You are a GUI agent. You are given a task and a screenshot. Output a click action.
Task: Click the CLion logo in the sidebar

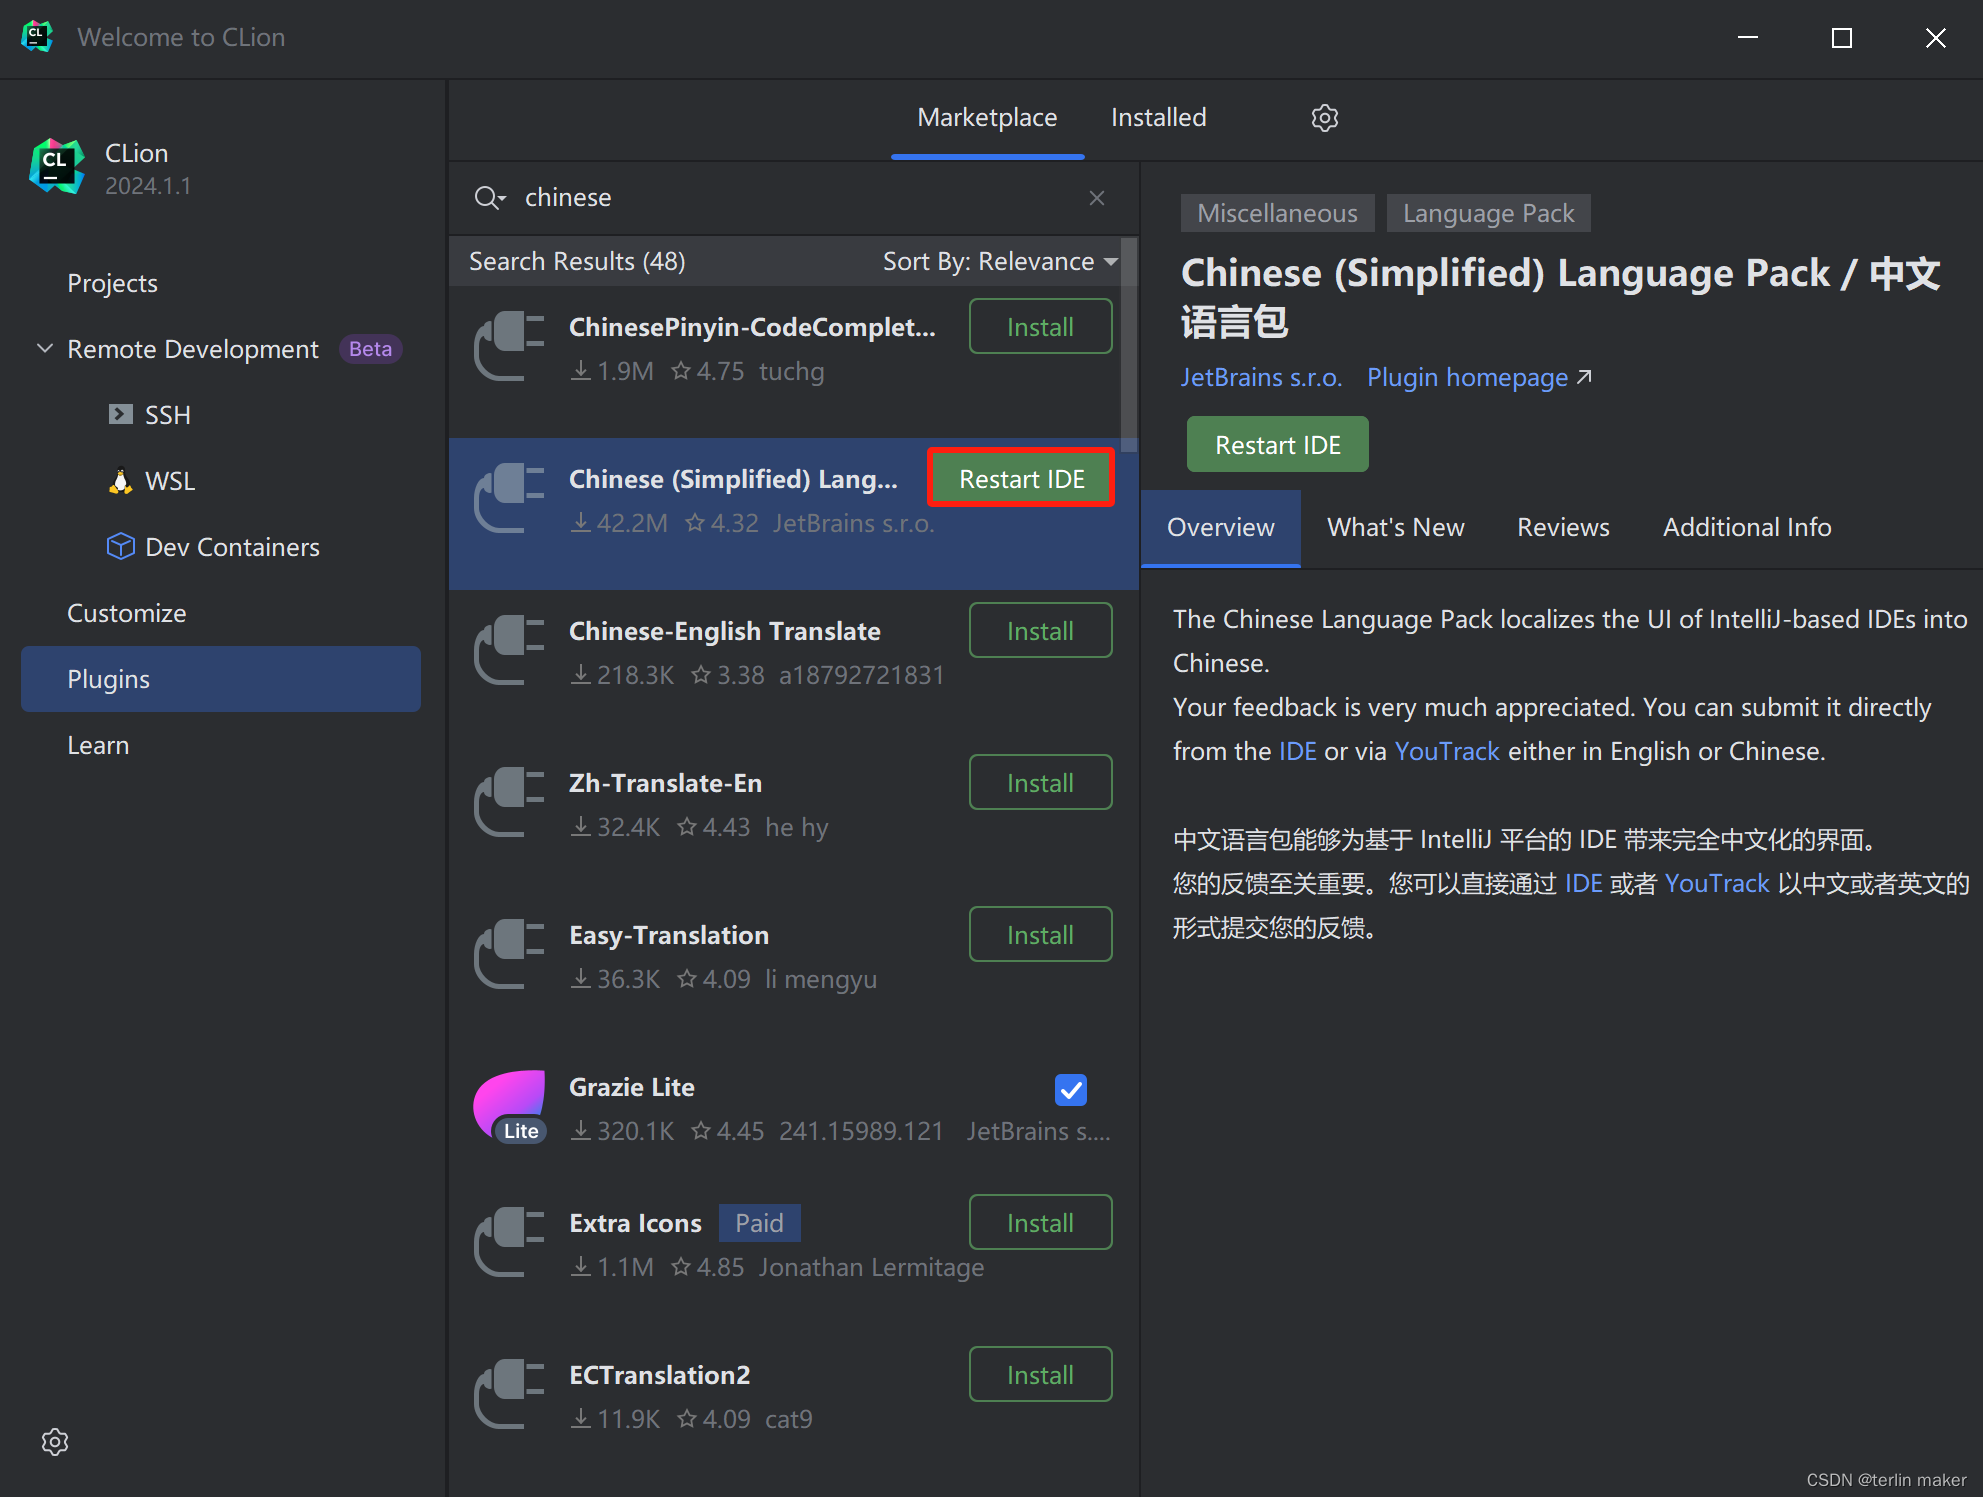click(57, 166)
